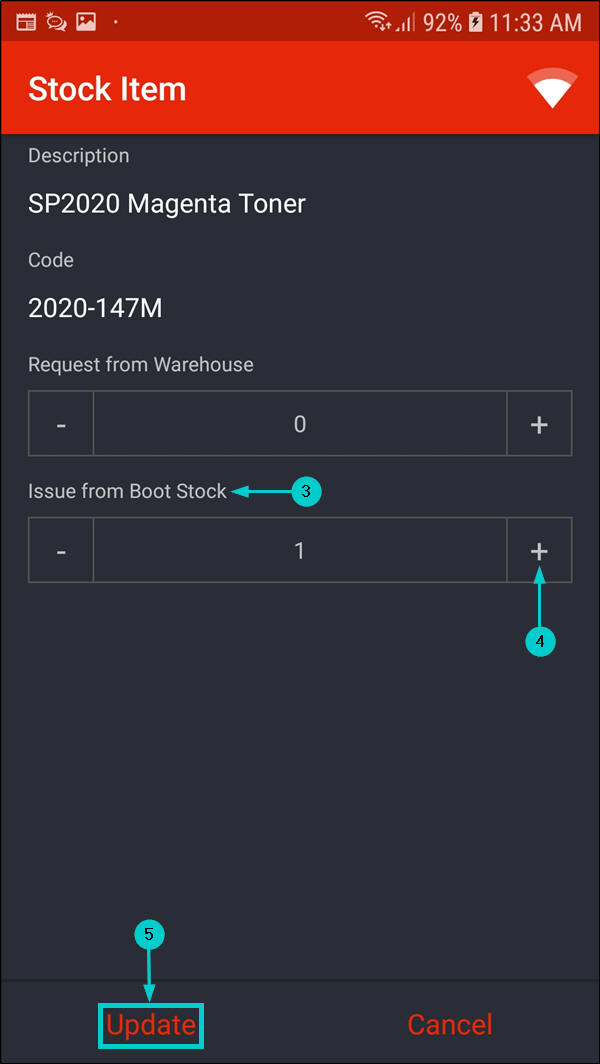This screenshot has height=1064, width=600.
Task: Tap the picture notification icon in the status bar
Action: coord(86,21)
